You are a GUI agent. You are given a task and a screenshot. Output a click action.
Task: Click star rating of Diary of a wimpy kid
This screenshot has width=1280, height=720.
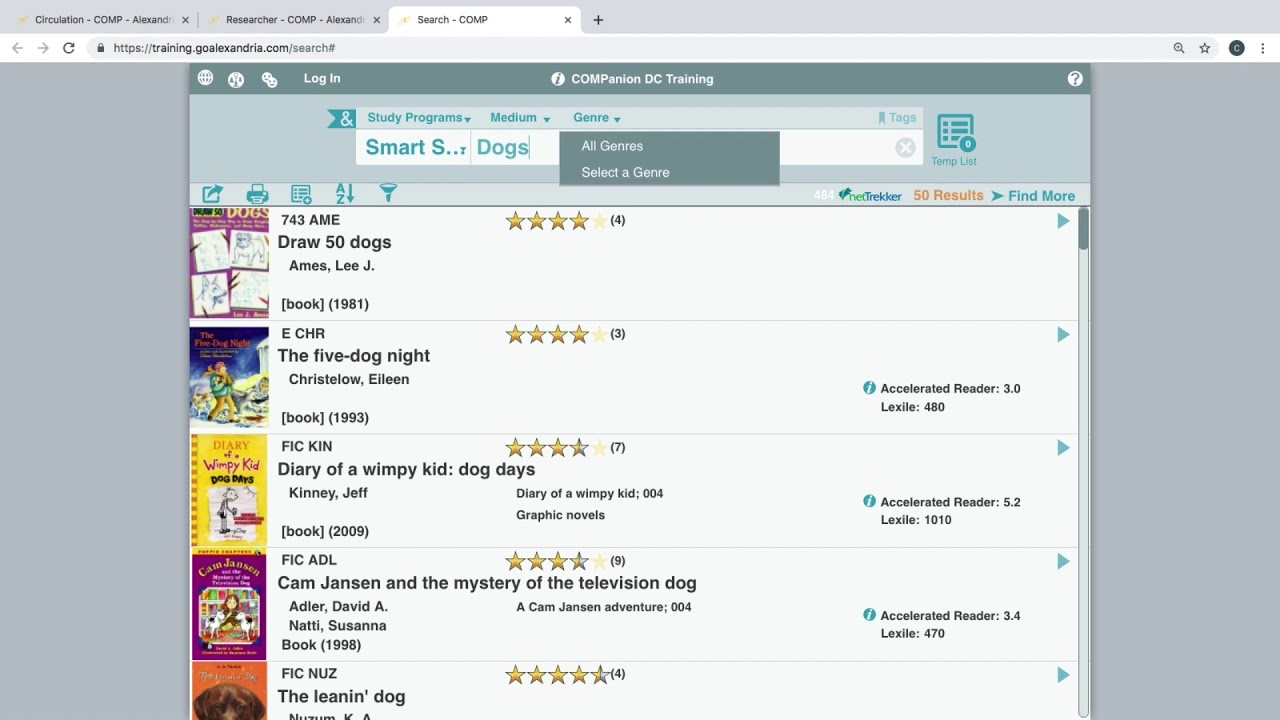556,448
